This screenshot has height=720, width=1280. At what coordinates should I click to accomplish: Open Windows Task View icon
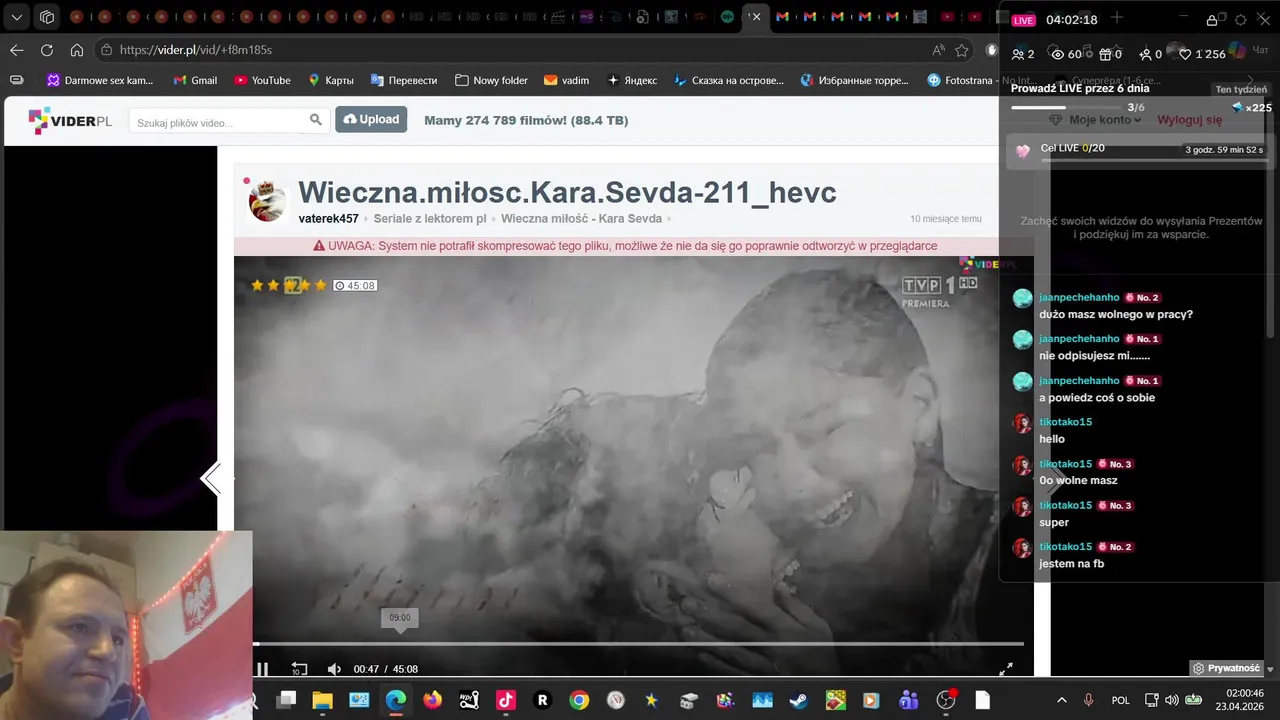tap(287, 700)
